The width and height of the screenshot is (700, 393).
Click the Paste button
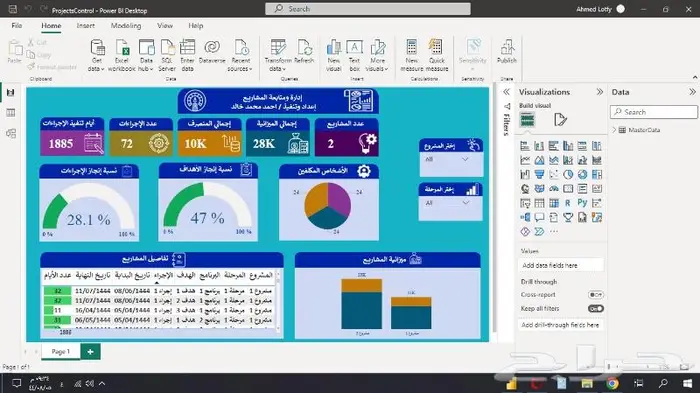15,52
